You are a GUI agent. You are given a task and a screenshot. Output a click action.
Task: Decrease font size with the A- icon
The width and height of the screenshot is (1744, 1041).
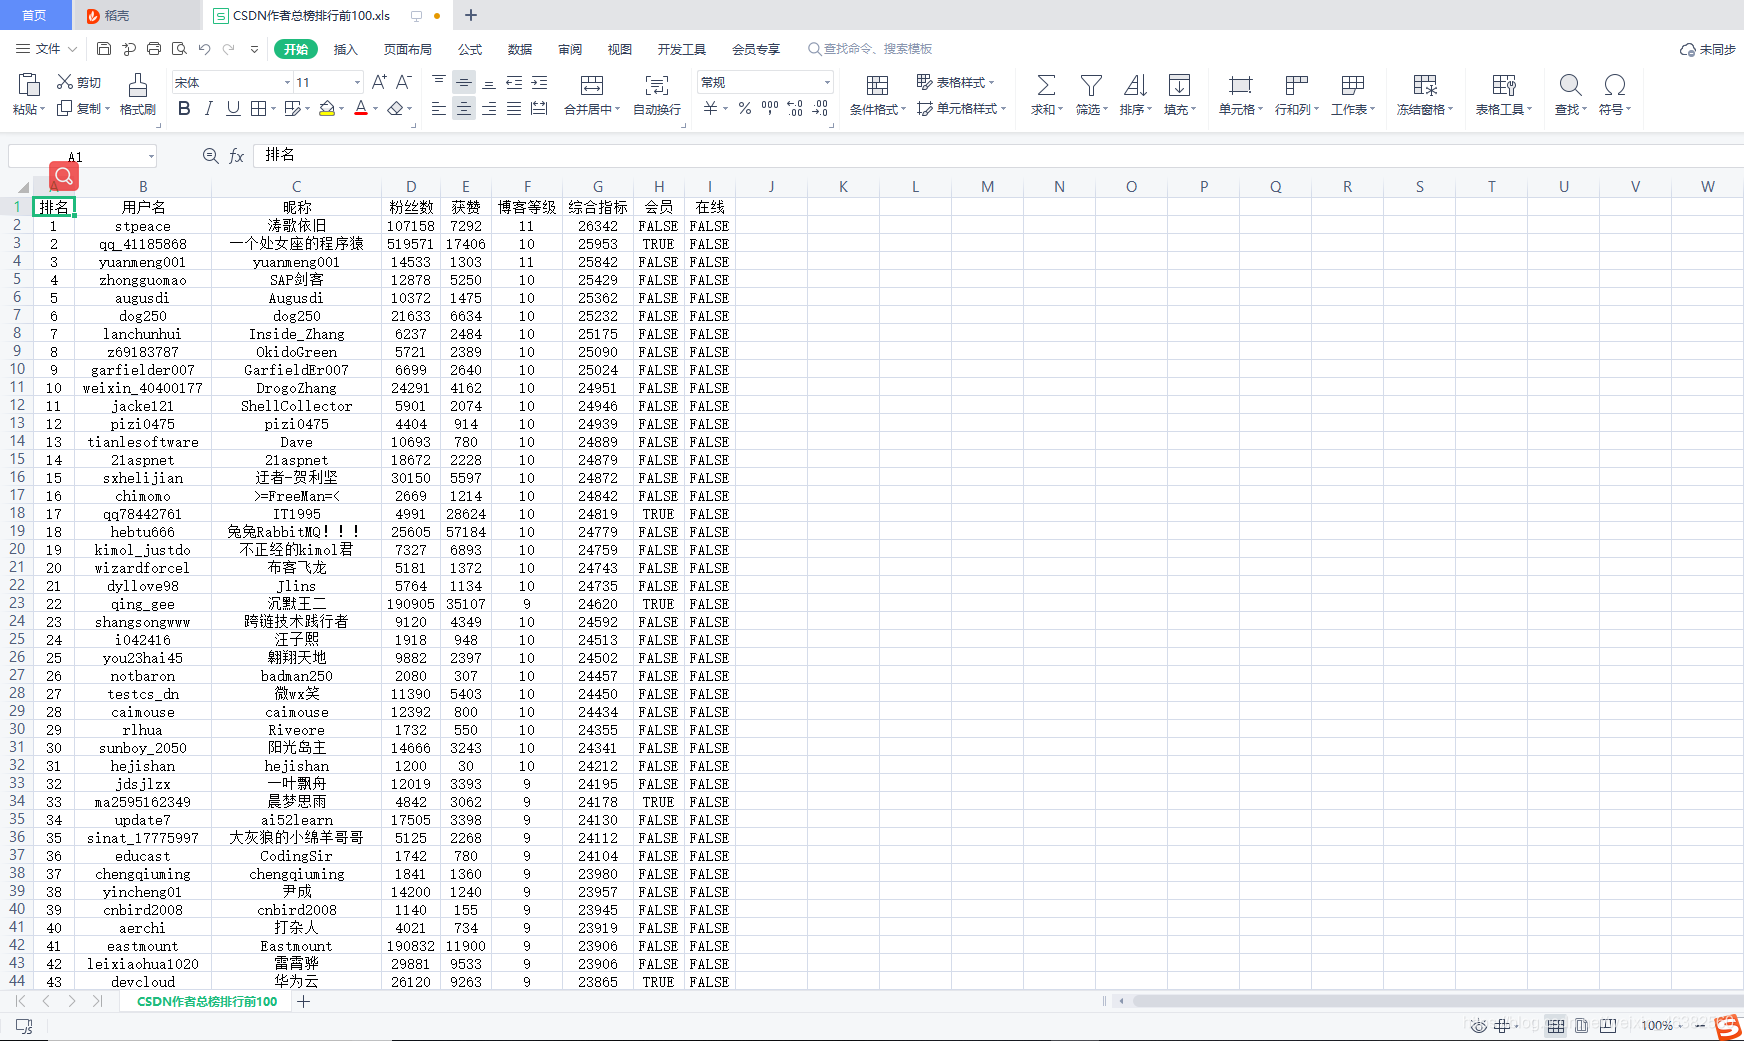point(405,82)
